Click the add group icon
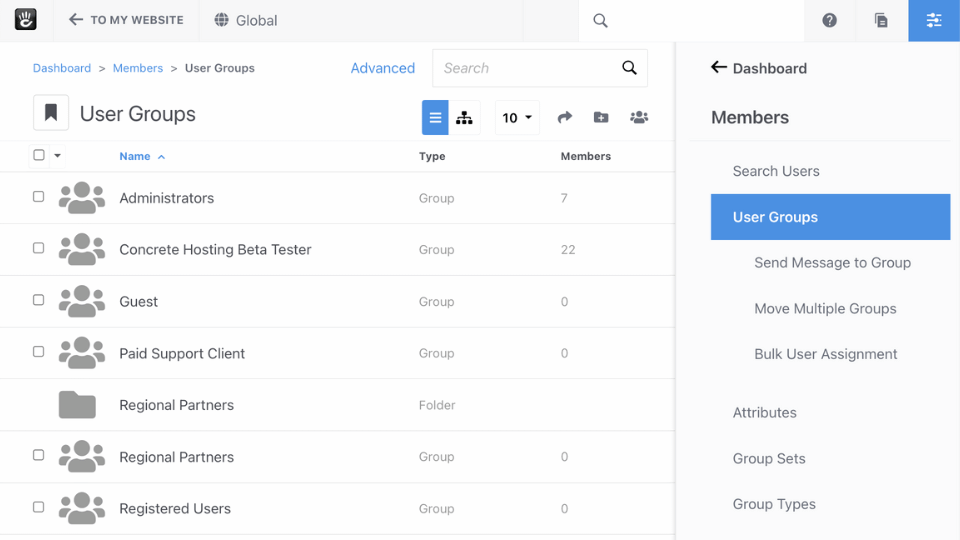Screen dimensions: 960x540 639,117
